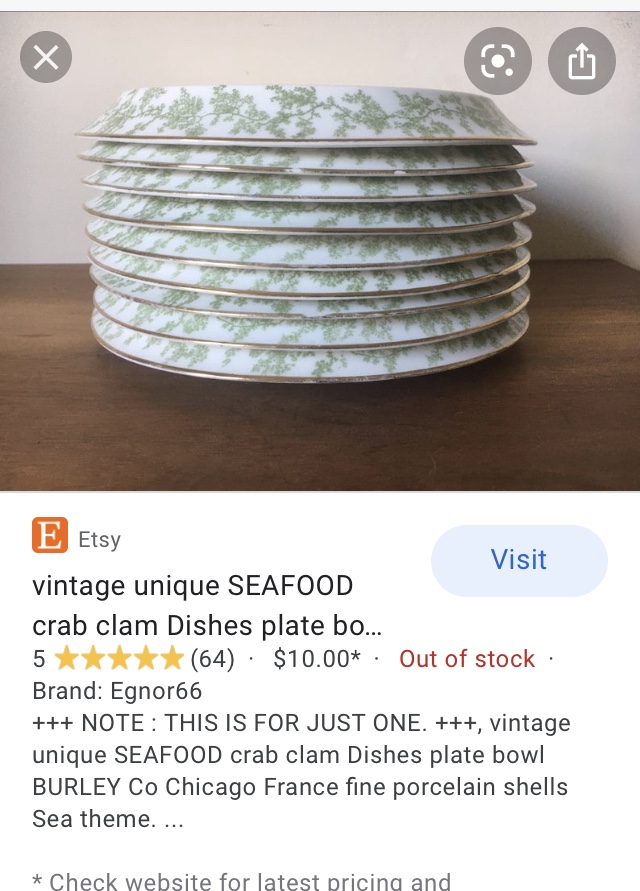Click the middle yellow rating star
Image resolution: width=640 pixels, height=891 pixels.
(119, 659)
